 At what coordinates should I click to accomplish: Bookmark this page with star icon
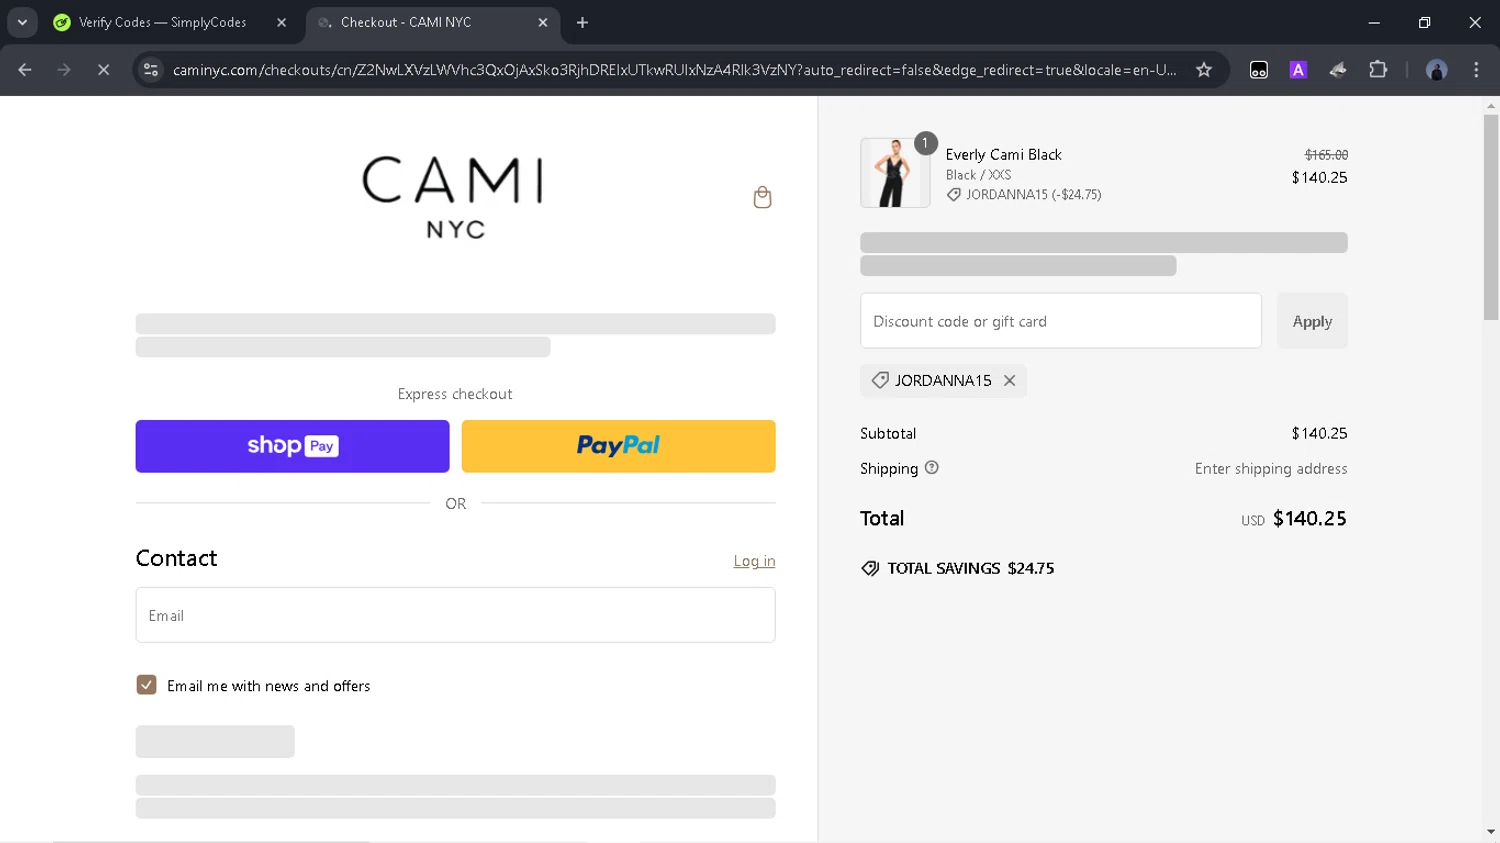point(1204,70)
